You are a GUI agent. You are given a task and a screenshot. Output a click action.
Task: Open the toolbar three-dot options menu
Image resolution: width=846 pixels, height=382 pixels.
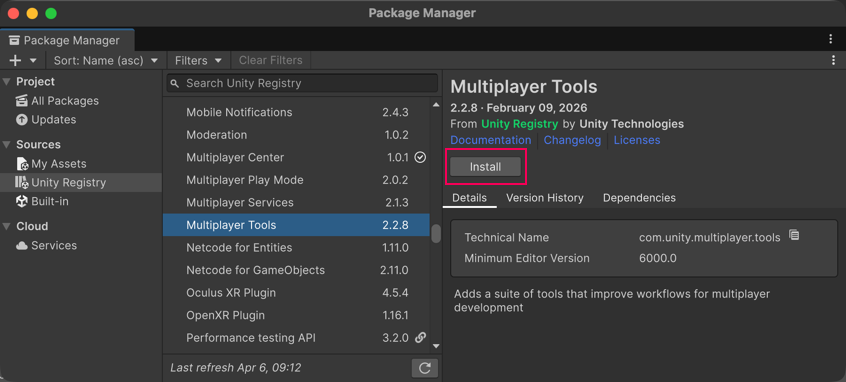click(x=834, y=60)
